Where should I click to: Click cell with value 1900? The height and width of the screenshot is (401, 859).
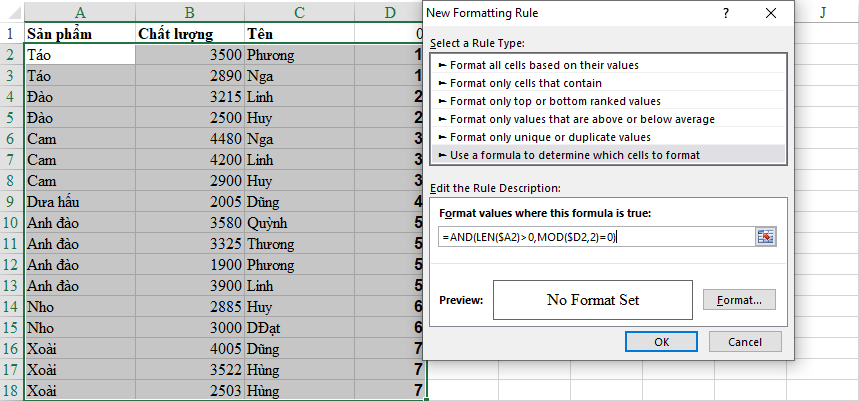click(190, 265)
